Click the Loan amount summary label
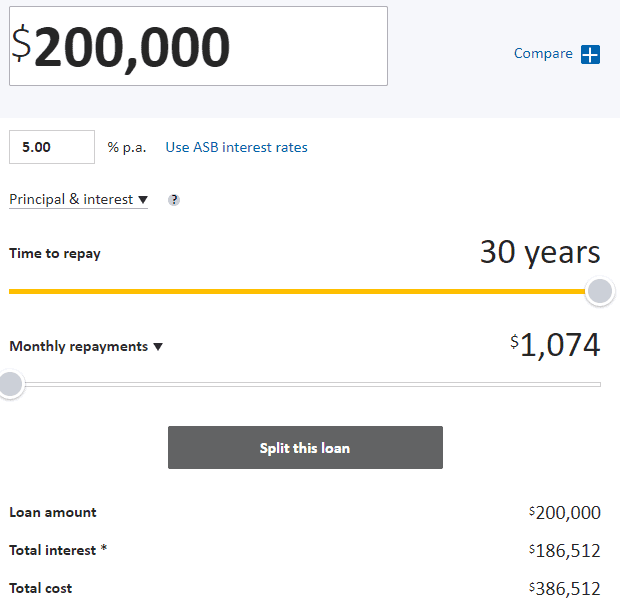The width and height of the screenshot is (620, 612). coord(53,512)
